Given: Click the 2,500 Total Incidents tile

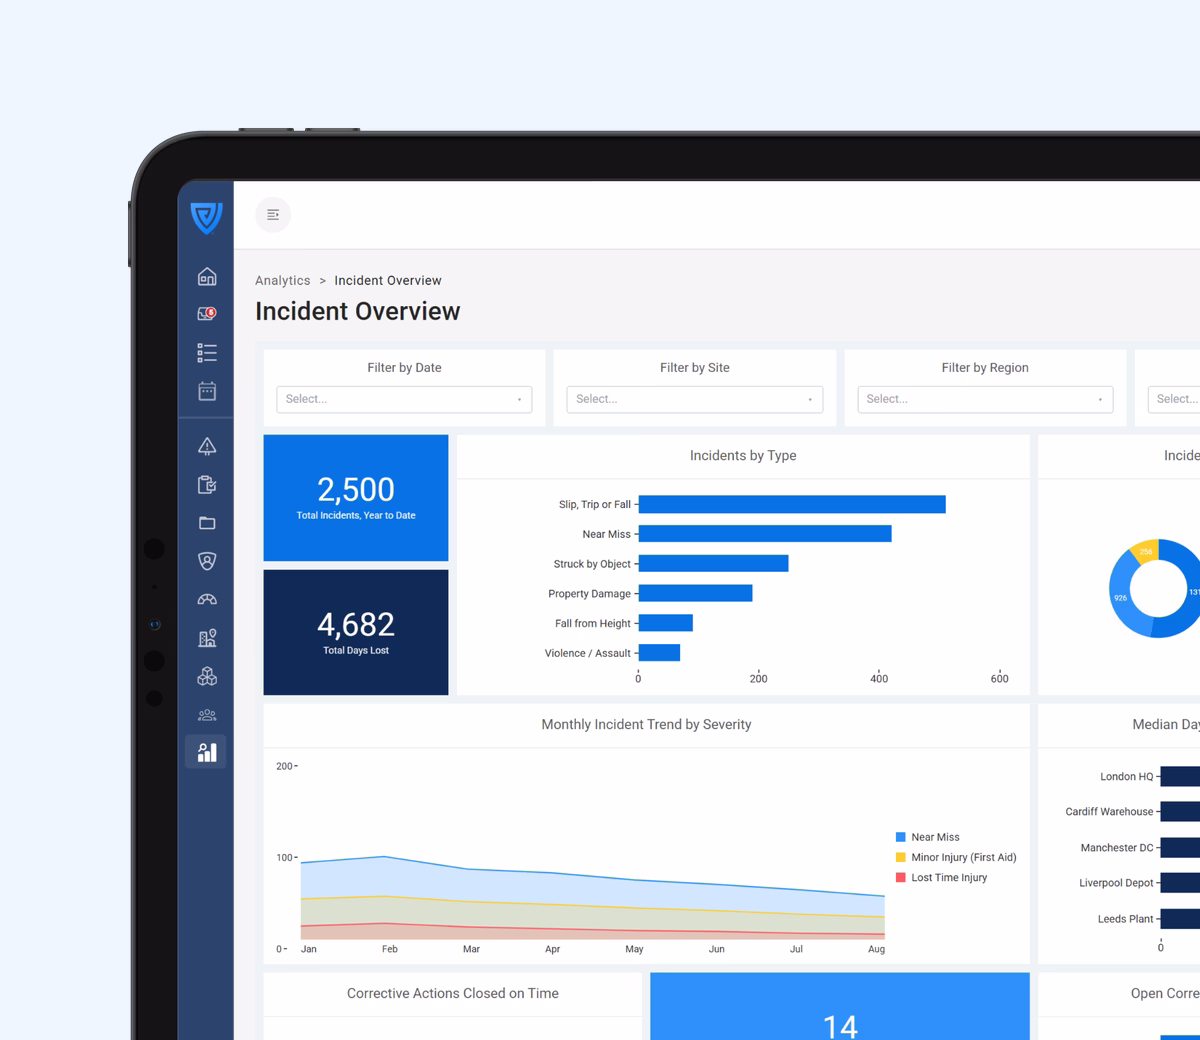Looking at the screenshot, I should pyautogui.click(x=356, y=498).
